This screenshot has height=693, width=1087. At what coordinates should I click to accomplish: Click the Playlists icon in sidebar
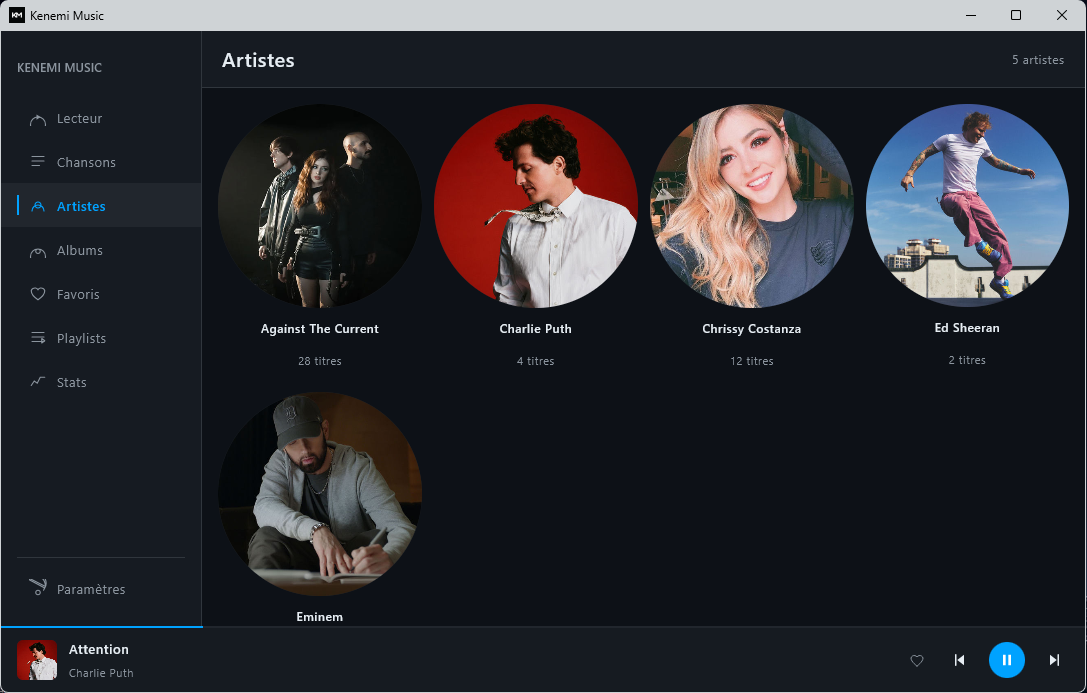[38, 339]
